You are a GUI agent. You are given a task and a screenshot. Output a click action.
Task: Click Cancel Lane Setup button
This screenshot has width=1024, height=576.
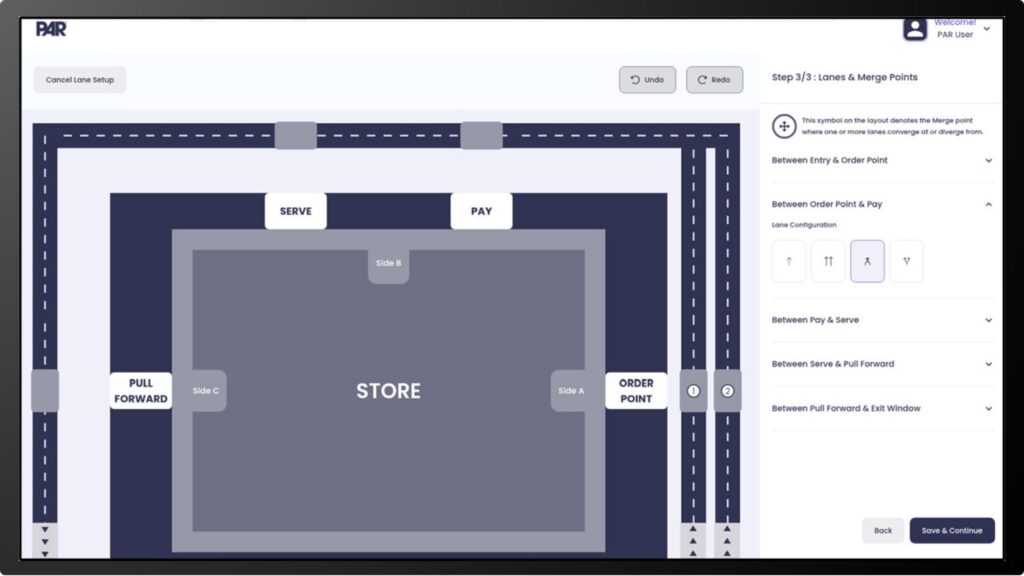coord(80,80)
